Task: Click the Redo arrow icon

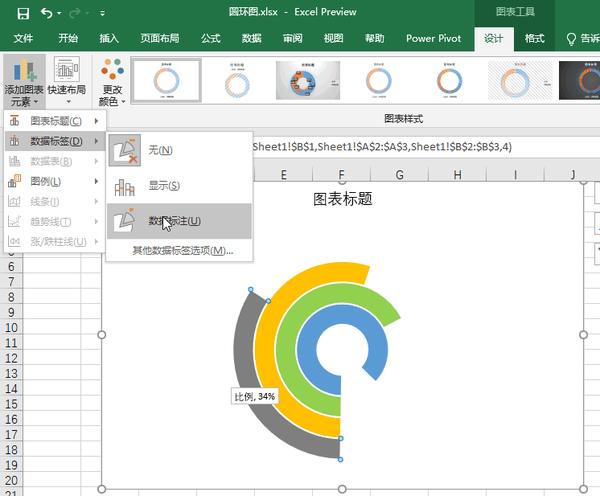Action: 75,13
